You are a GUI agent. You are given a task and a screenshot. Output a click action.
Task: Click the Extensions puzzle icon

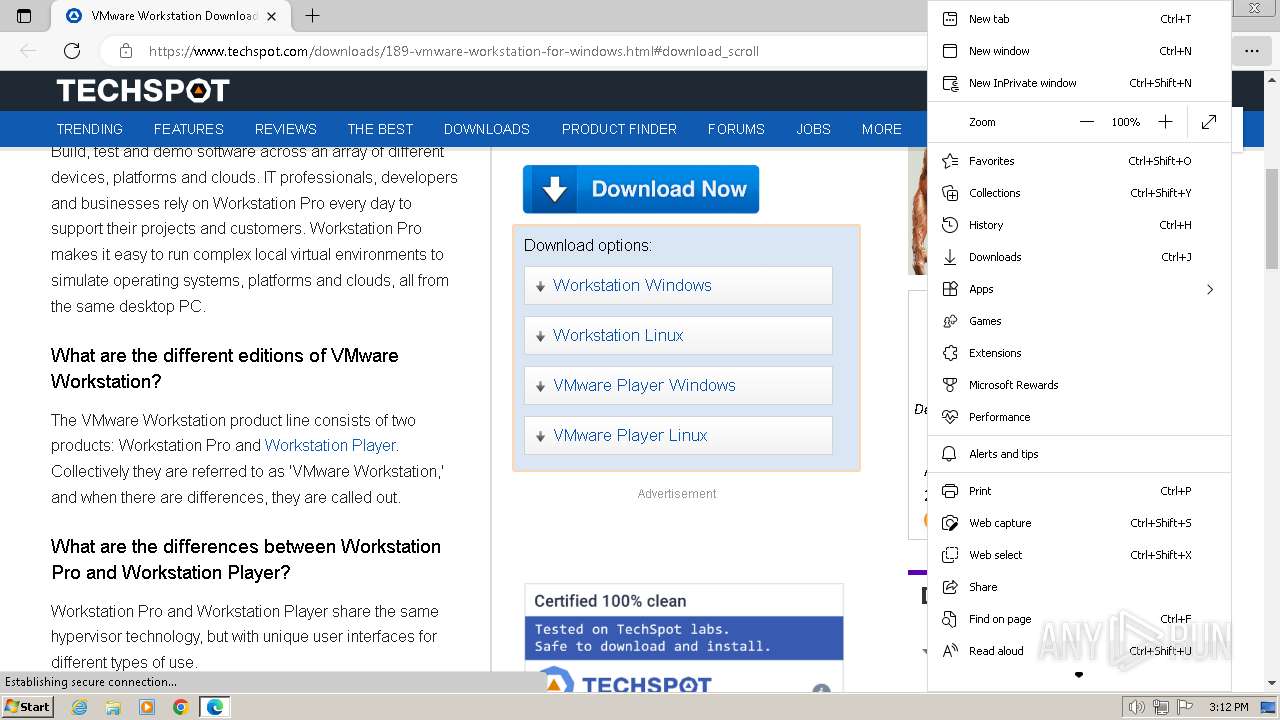pyautogui.click(x=950, y=353)
